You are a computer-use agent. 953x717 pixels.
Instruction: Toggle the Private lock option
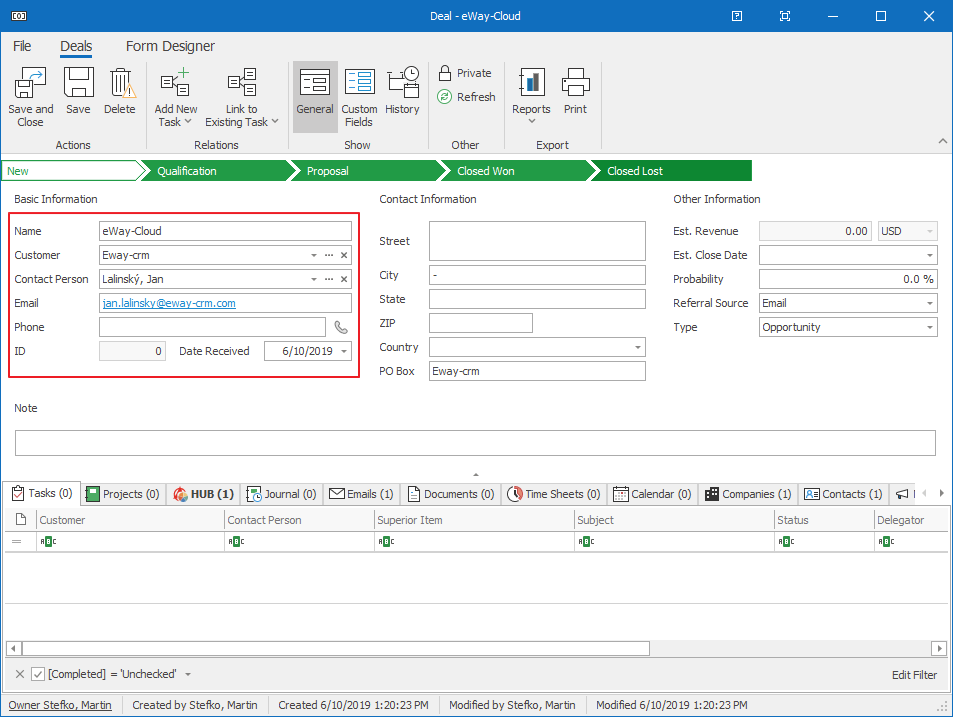click(x=465, y=73)
